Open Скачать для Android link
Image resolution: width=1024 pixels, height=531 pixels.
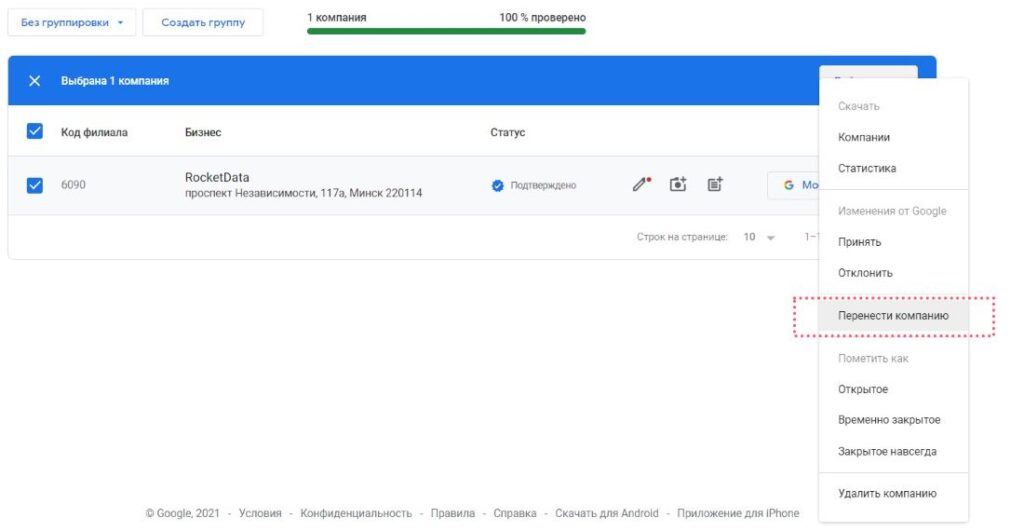[x=606, y=513]
